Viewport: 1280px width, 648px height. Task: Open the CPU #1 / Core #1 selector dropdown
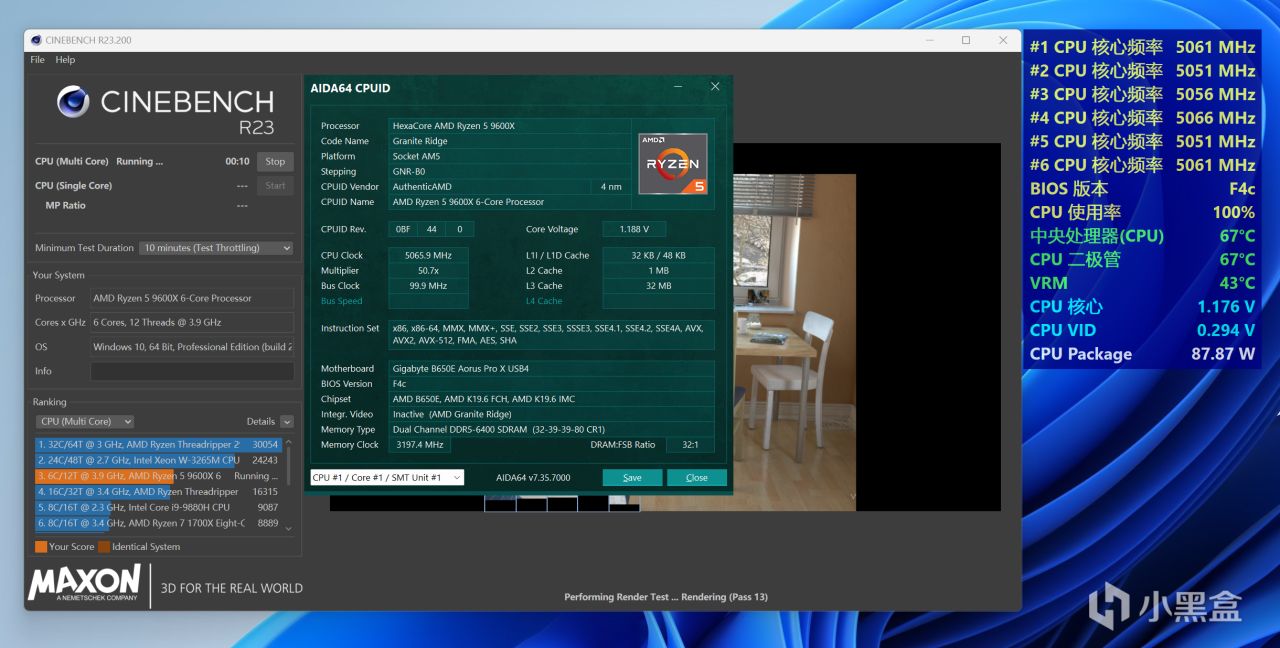387,478
